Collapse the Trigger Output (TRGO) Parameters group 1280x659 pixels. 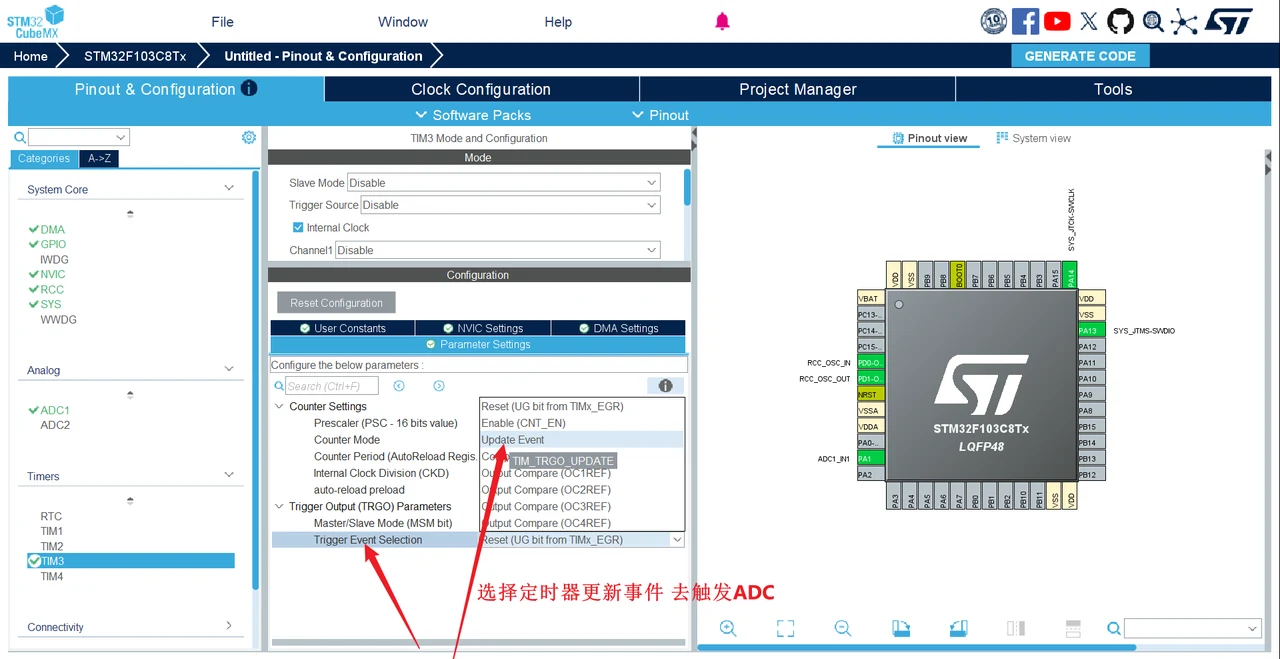(x=279, y=507)
